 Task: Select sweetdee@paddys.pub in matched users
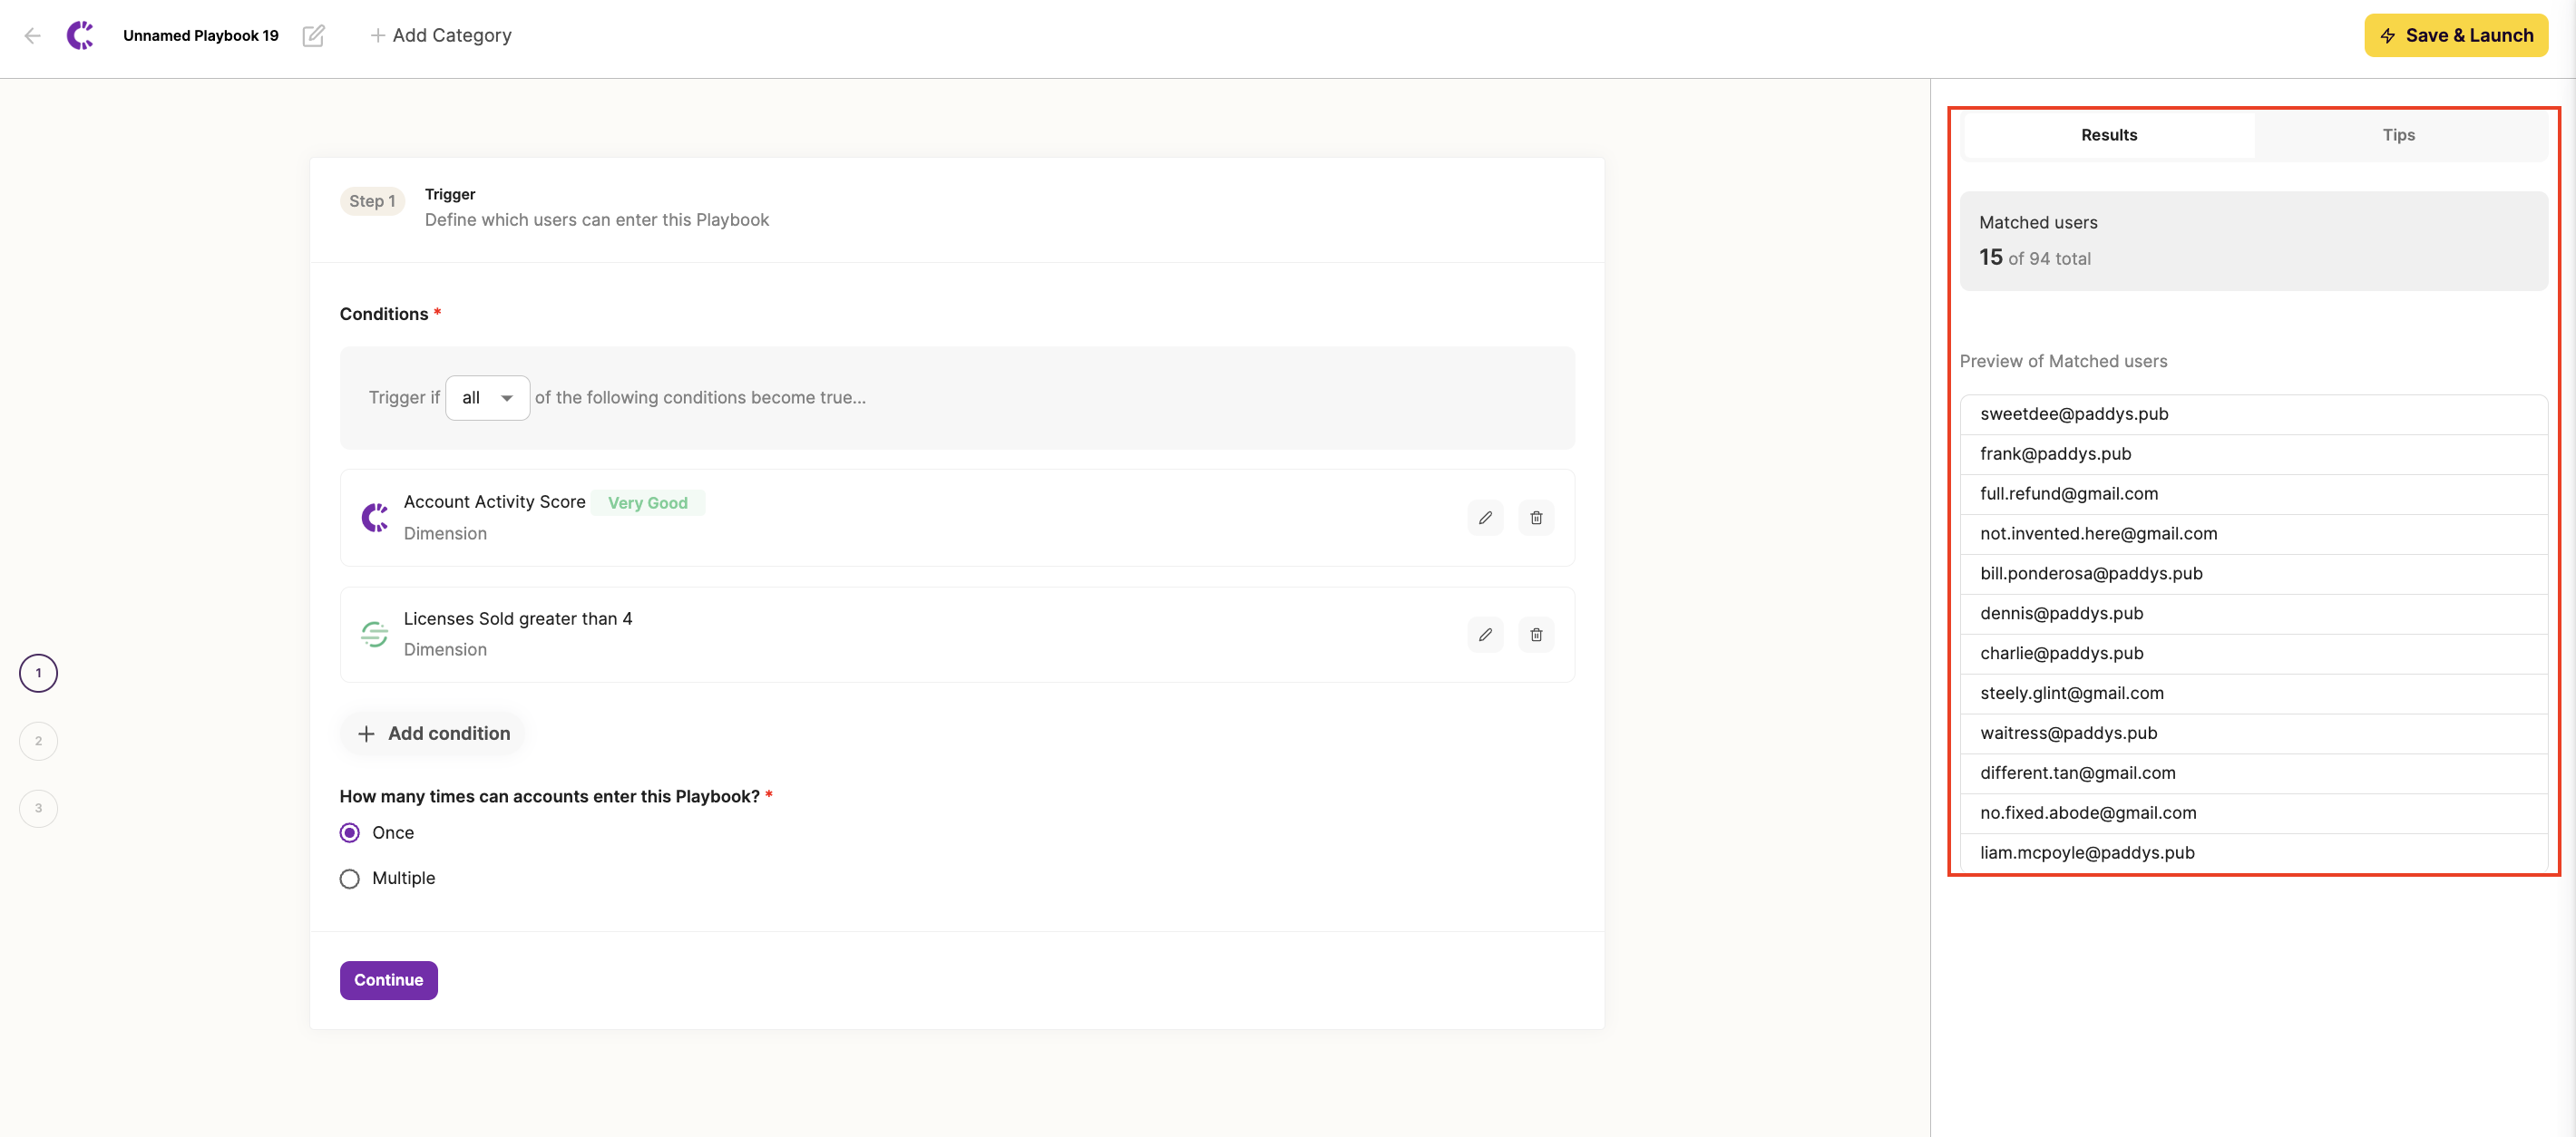2074,414
